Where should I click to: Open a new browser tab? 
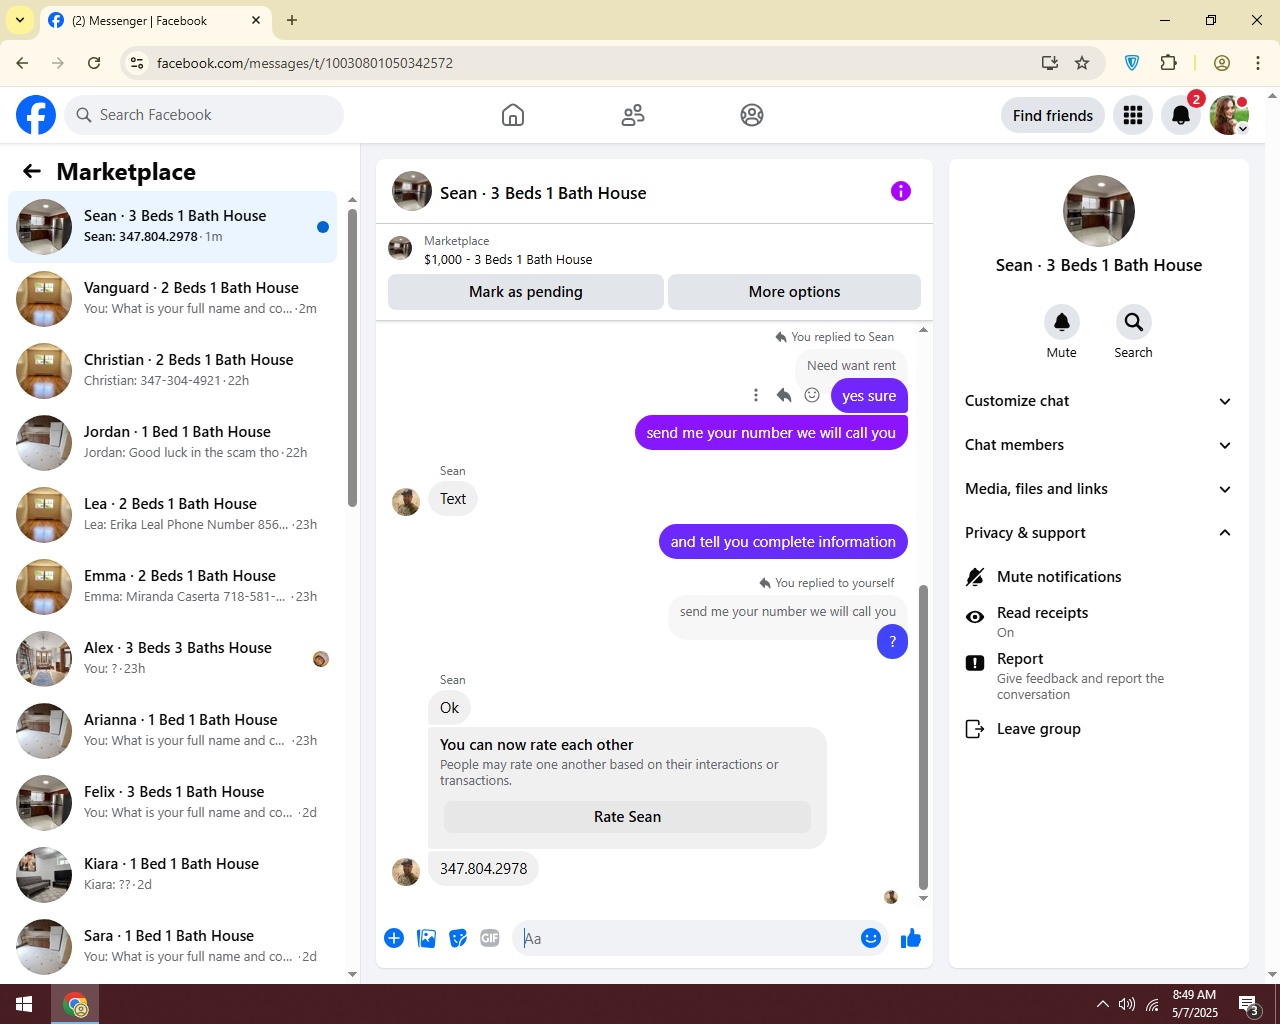[x=292, y=20]
